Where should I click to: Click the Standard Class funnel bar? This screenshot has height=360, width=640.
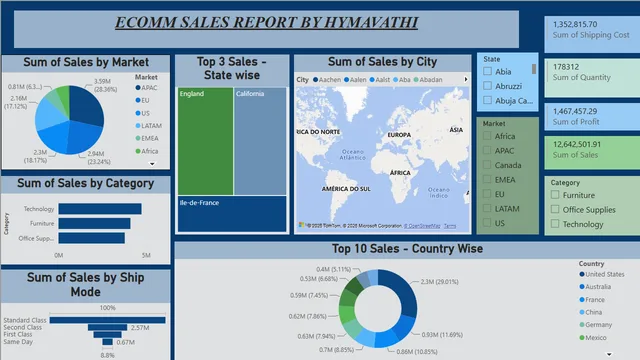pos(107,320)
